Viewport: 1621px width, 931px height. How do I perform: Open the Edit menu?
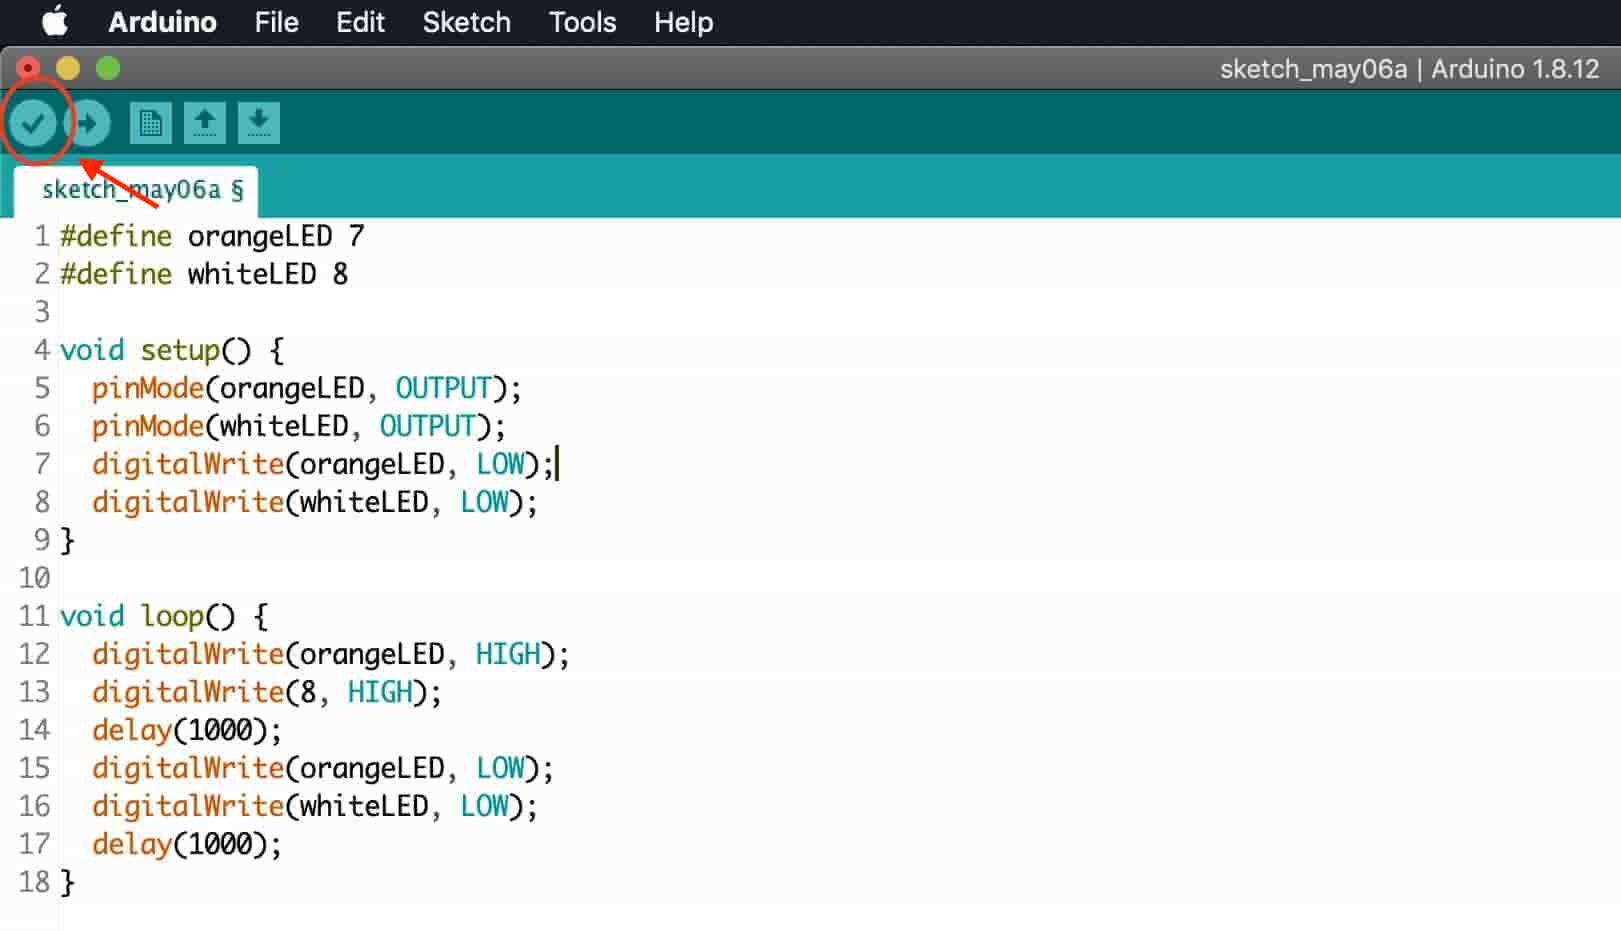(360, 22)
